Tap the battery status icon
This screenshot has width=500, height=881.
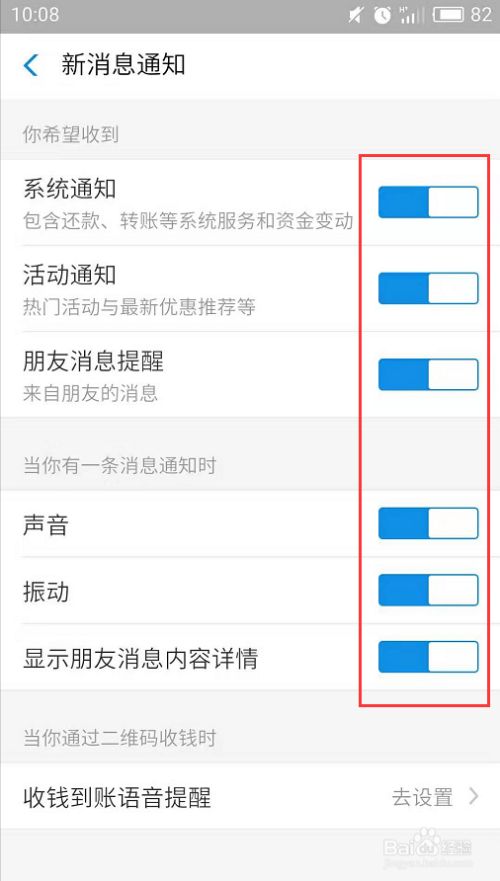coord(448,15)
